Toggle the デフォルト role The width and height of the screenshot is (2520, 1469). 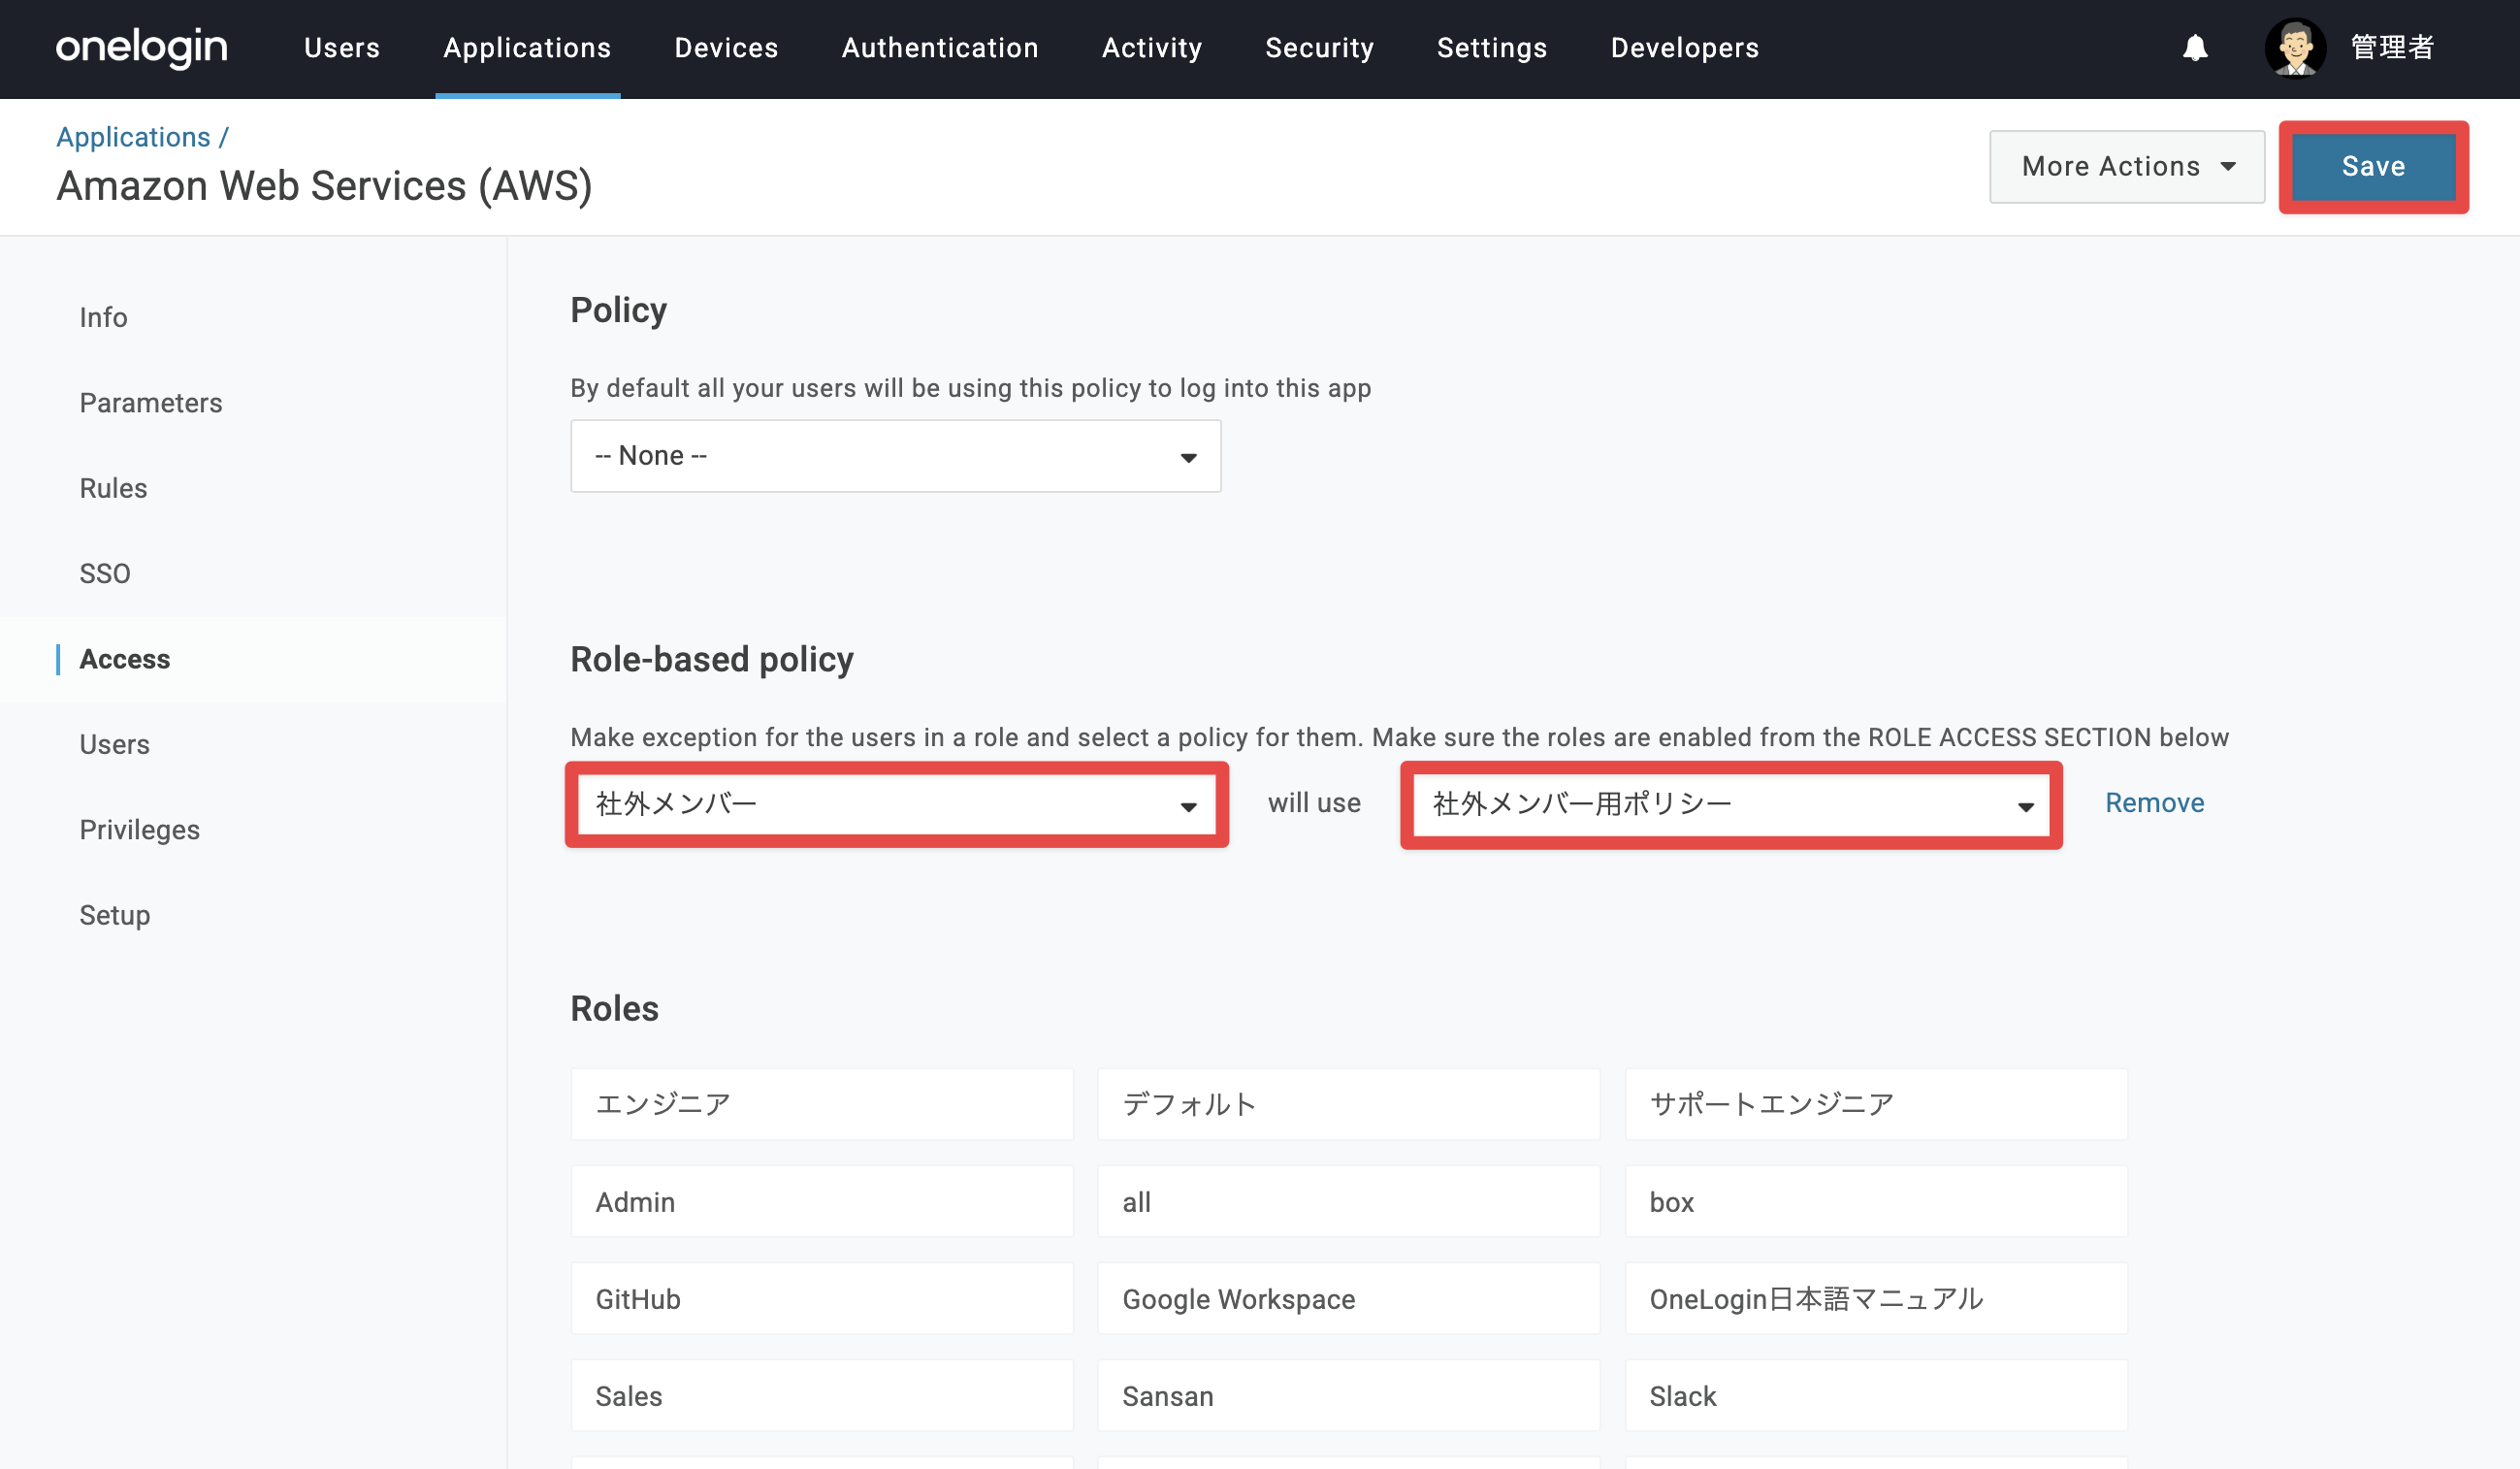(x=1349, y=1104)
